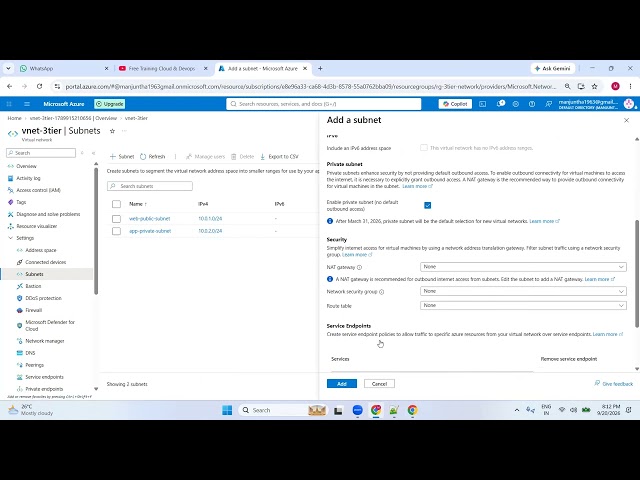Open the Azure portal hamburger menu
The width and height of the screenshot is (640, 480).
click(x=27, y=104)
